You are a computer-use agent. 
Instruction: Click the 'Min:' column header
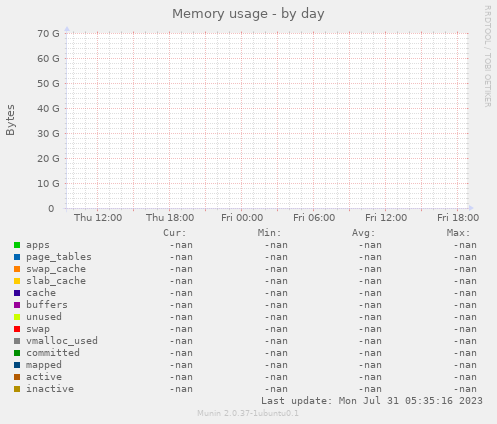click(x=269, y=233)
